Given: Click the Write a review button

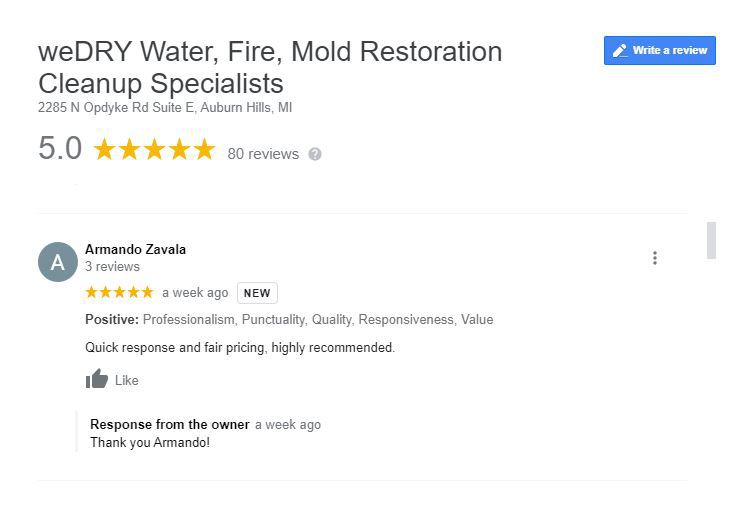Looking at the screenshot, I should [659, 50].
